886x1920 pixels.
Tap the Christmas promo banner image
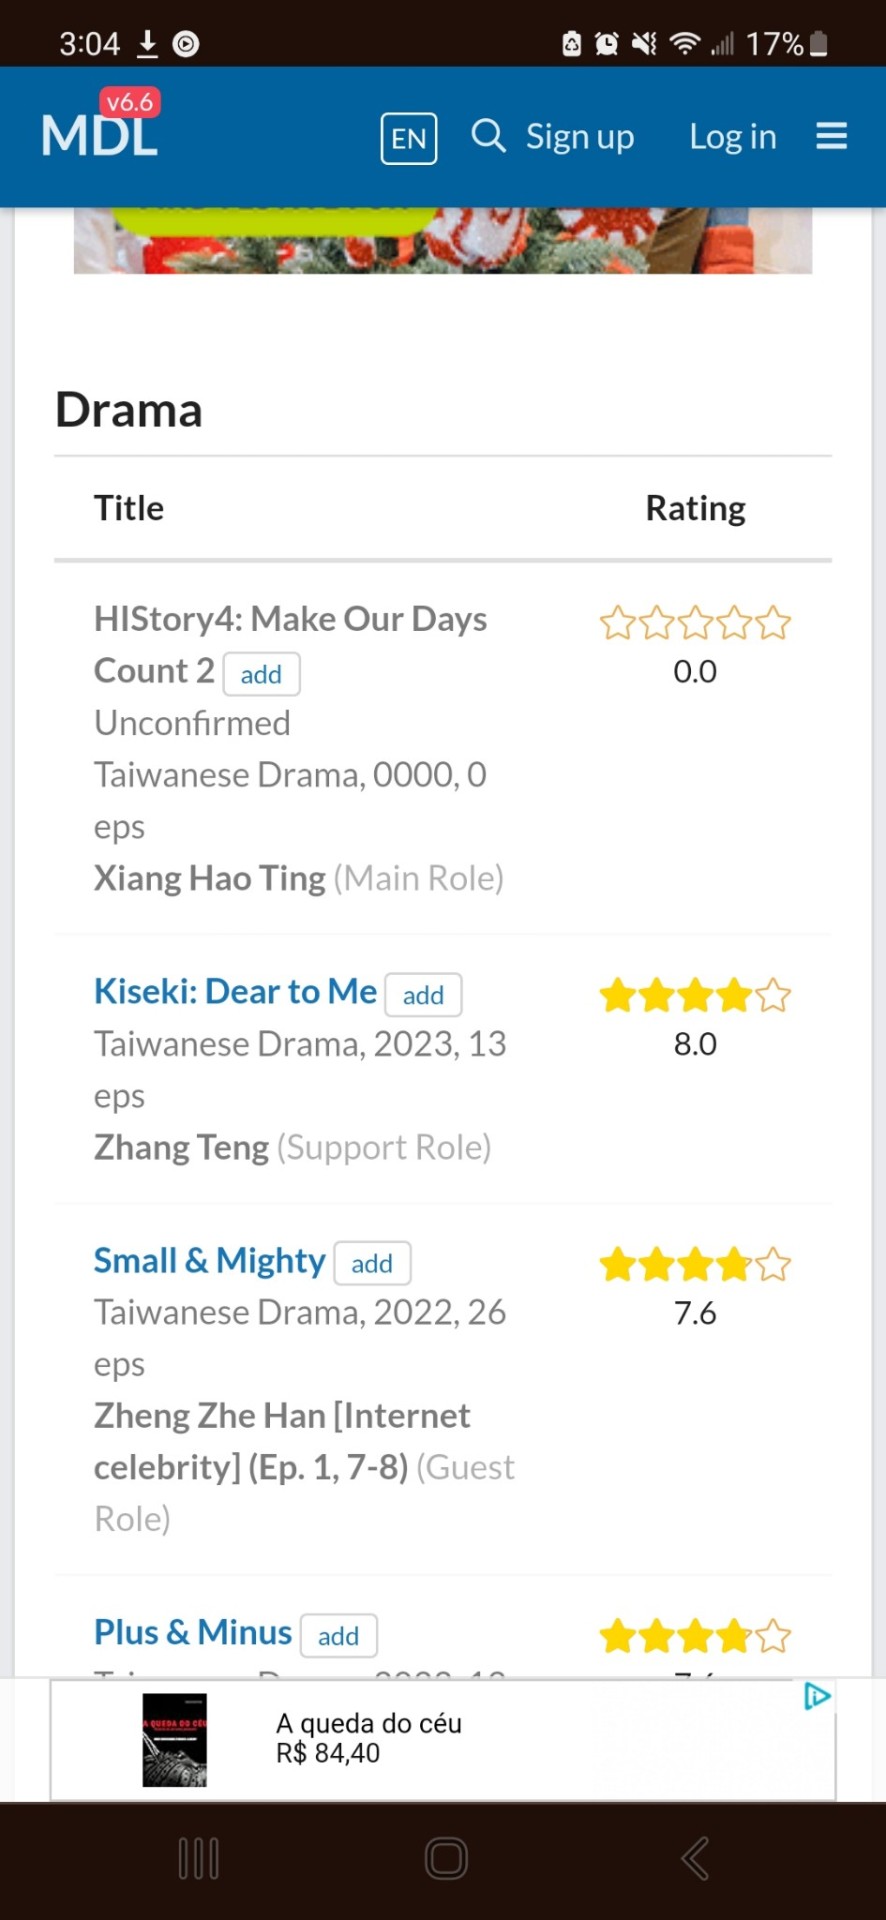443,240
